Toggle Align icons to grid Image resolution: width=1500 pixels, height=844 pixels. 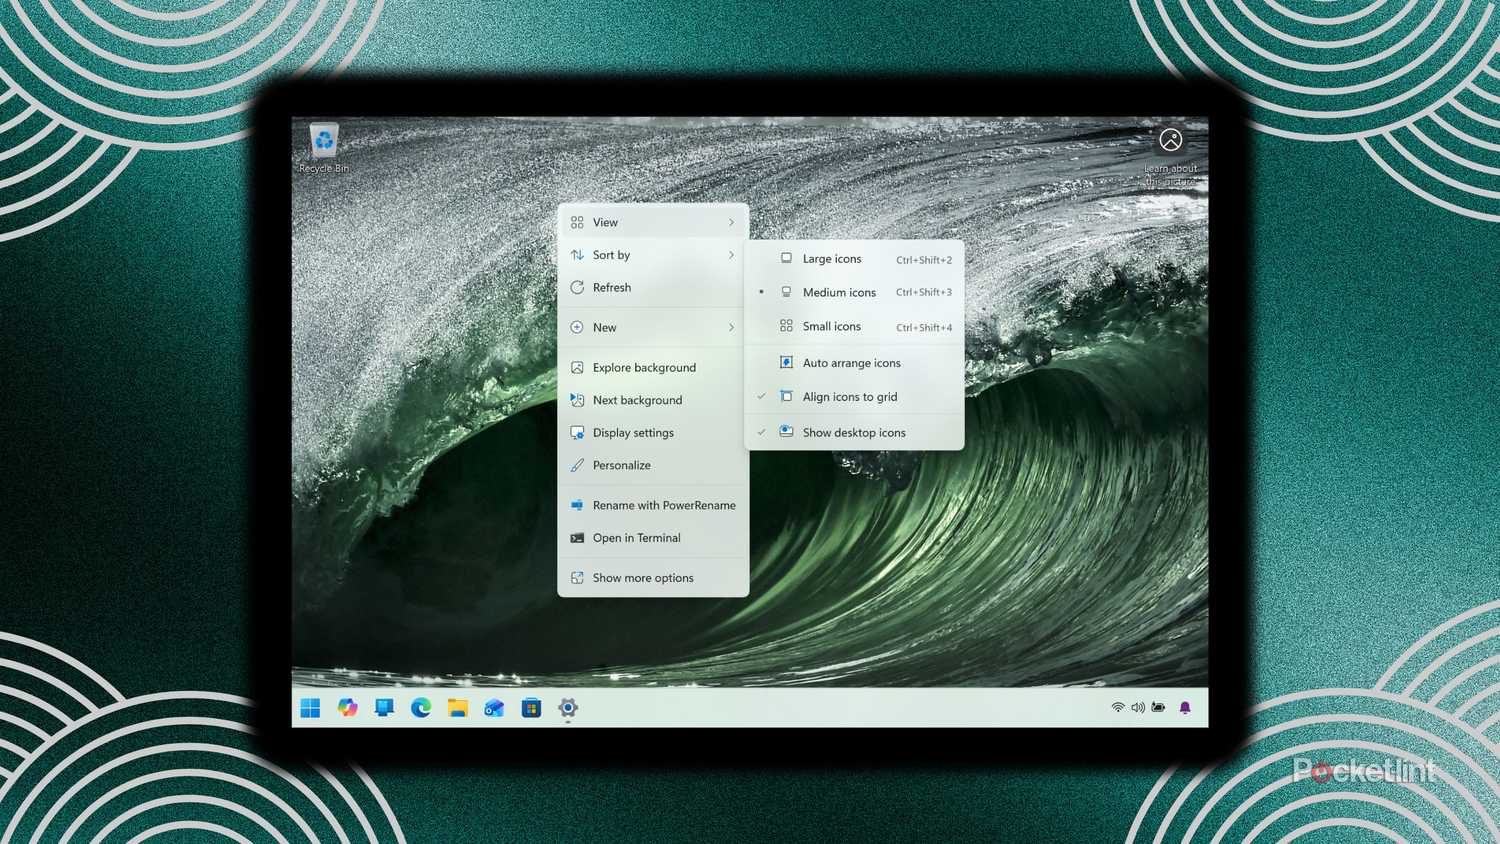(849, 397)
